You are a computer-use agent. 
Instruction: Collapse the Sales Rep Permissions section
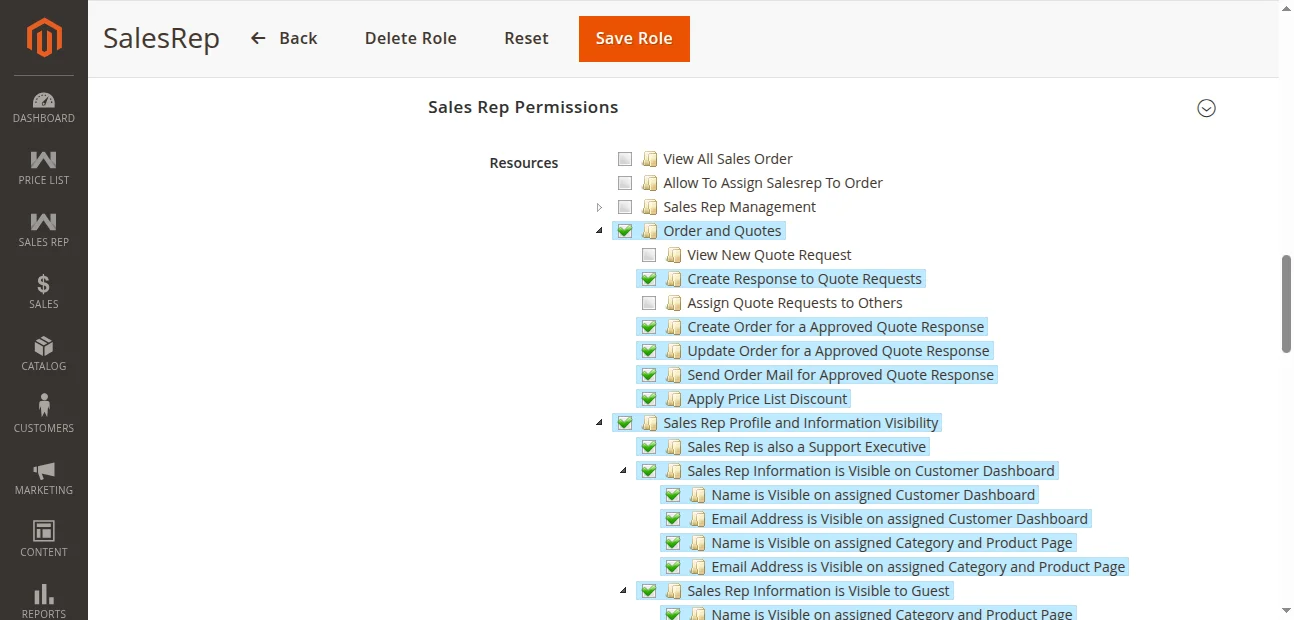point(1206,108)
